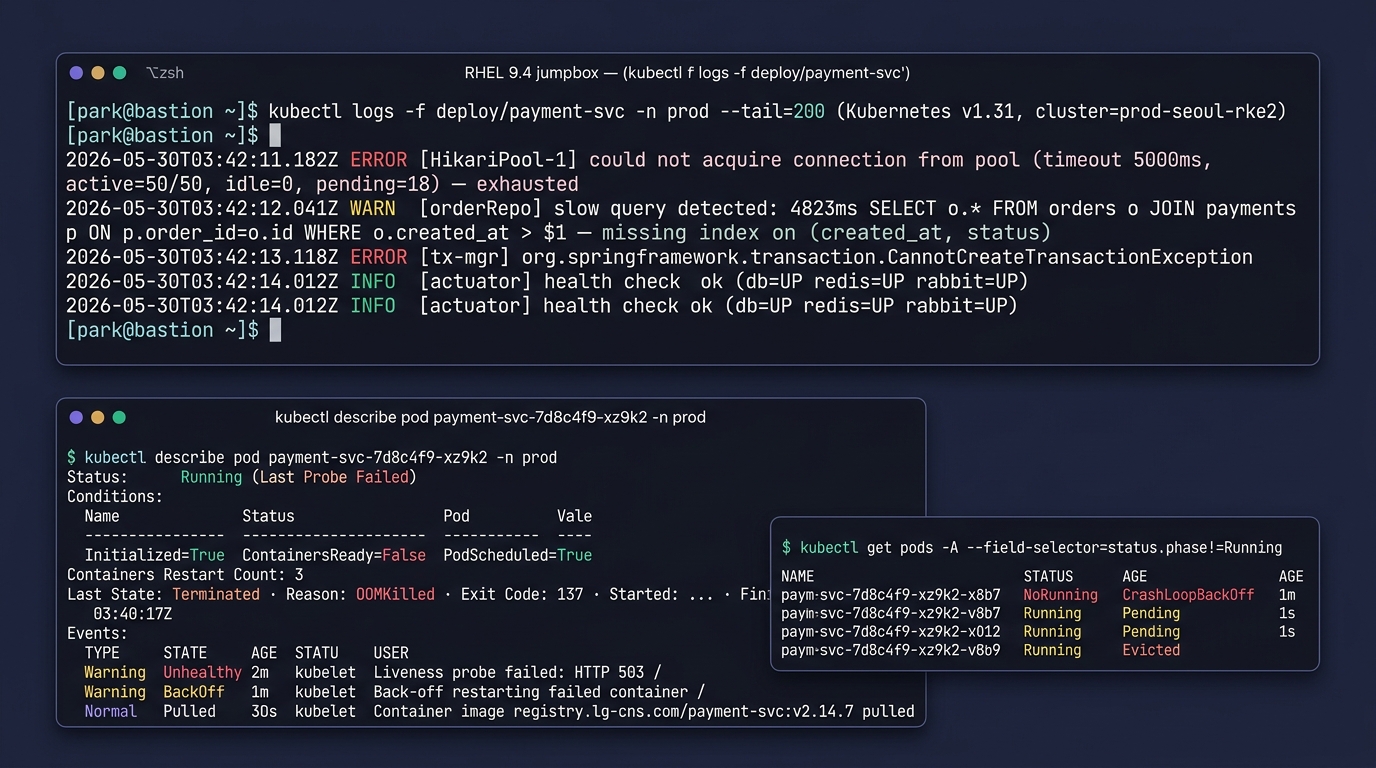Select the missing index on (created_at, status) text

(x=826, y=233)
